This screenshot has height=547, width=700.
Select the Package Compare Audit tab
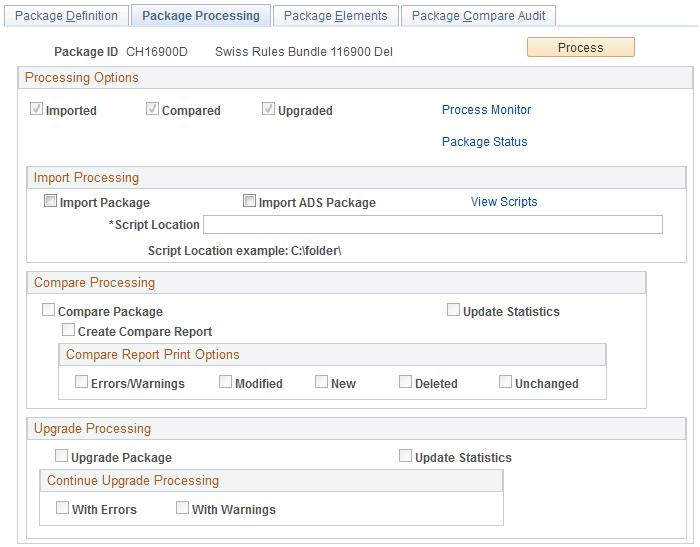479,16
